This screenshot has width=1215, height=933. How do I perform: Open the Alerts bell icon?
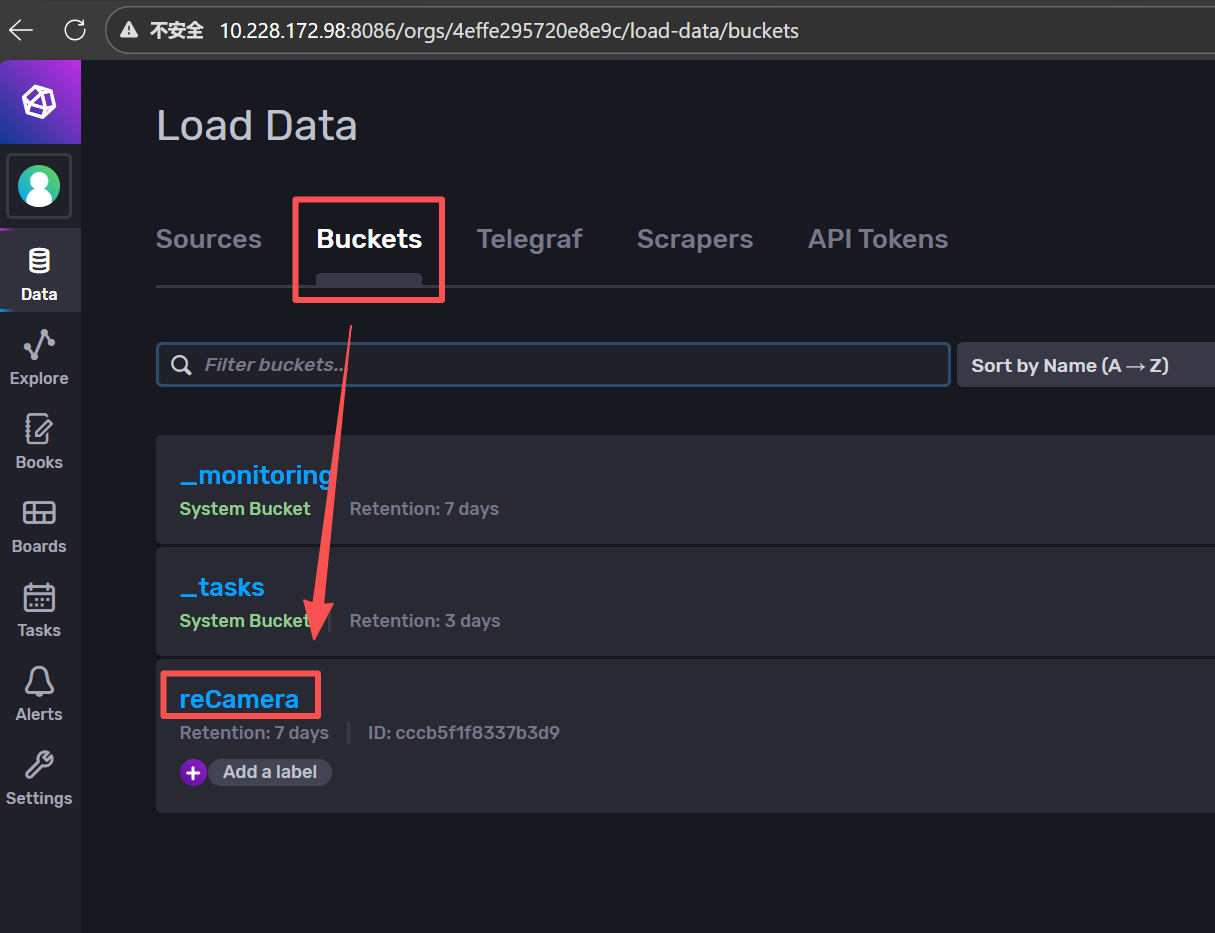tap(39, 692)
